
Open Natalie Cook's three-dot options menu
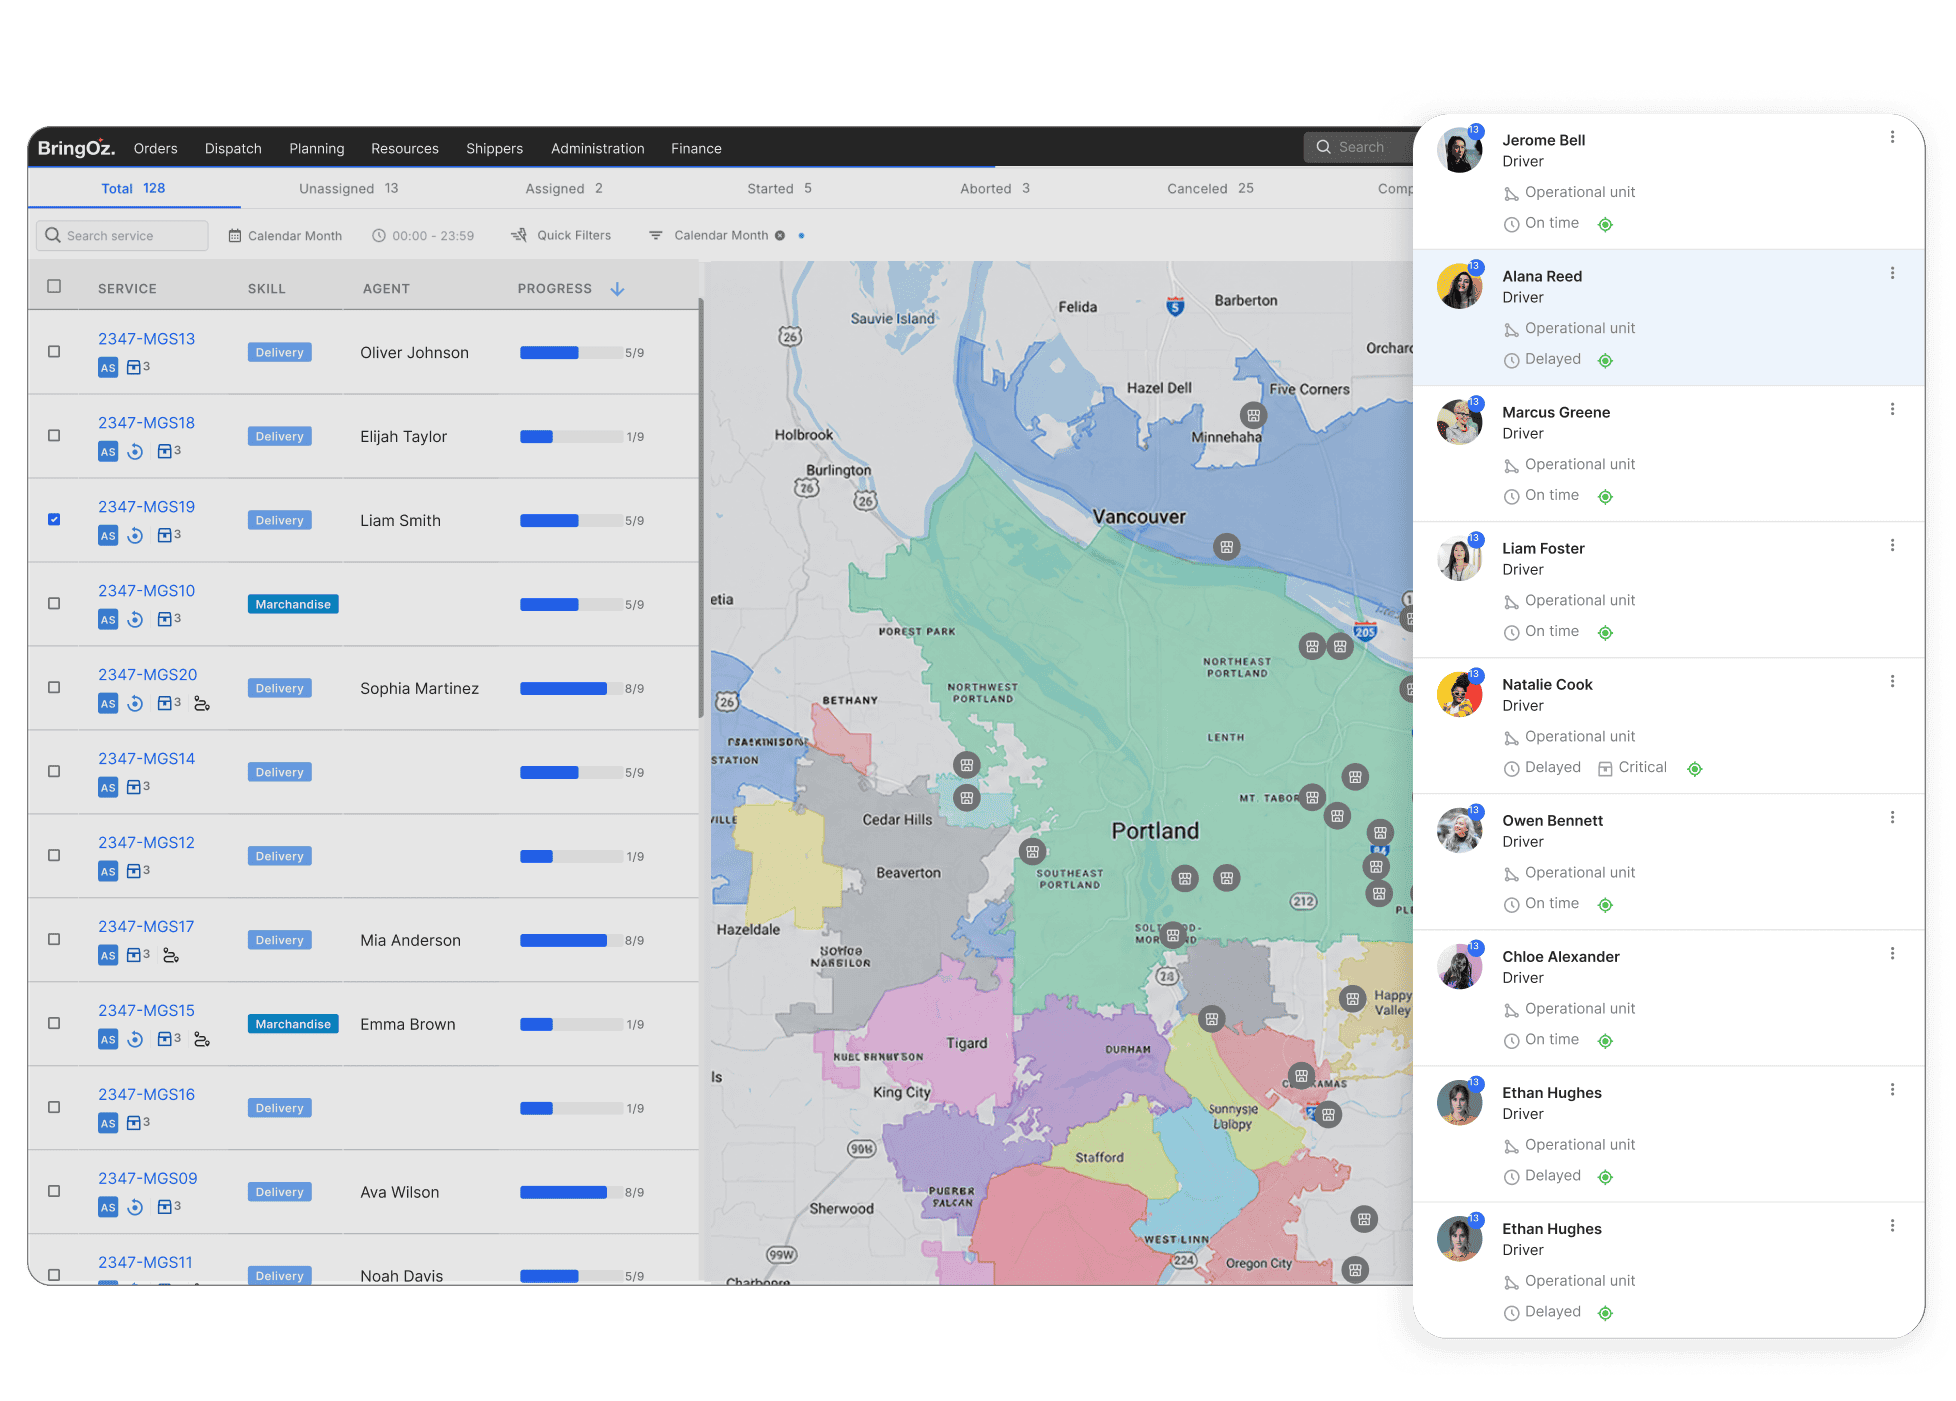click(1892, 681)
